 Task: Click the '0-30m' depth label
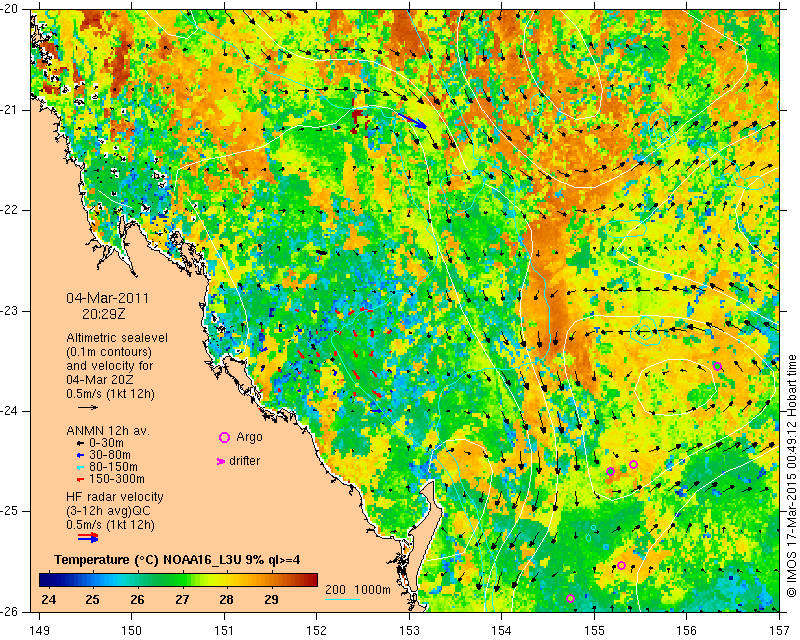tap(106, 443)
